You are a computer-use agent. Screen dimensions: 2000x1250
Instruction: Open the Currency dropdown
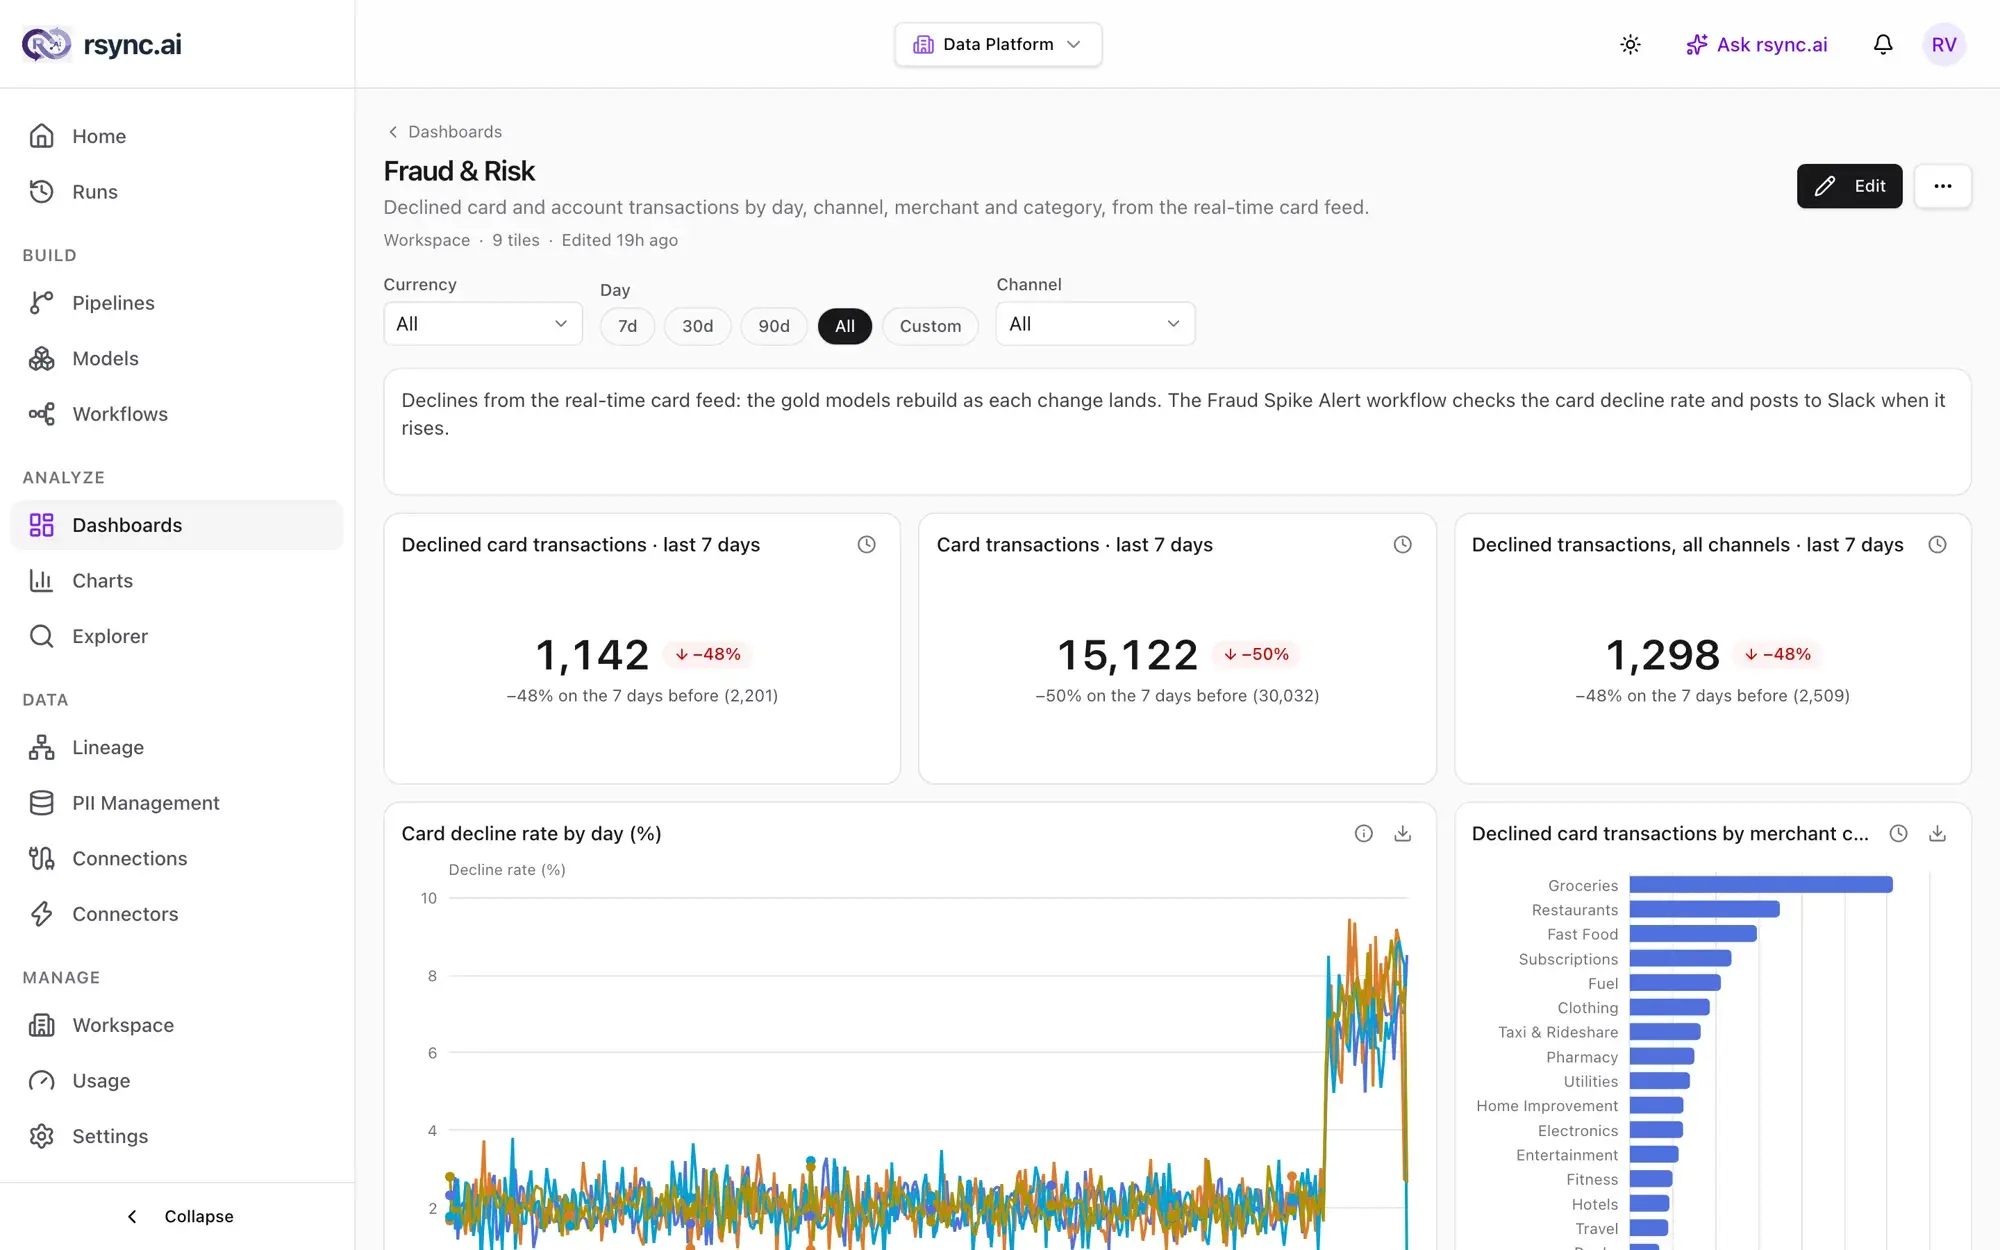click(x=482, y=324)
